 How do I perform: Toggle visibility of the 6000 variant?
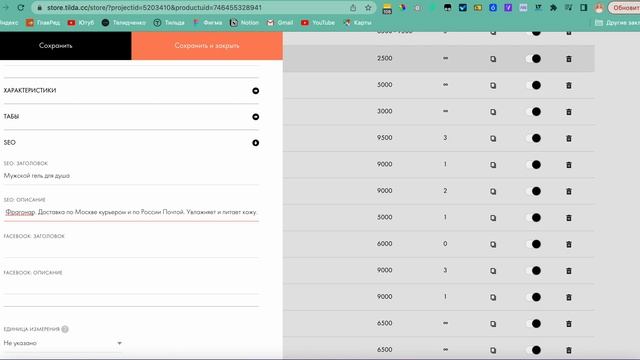point(533,244)
